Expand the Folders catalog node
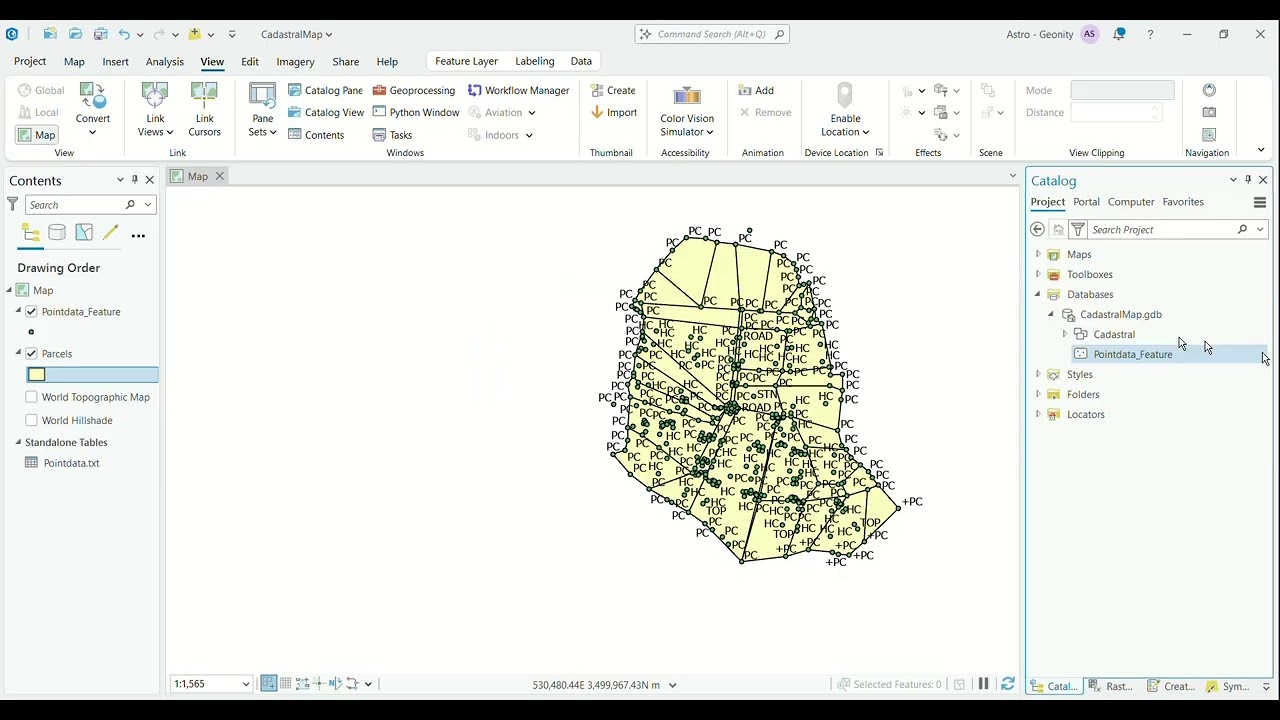Screen dimensions: 1280x720 [1038, 395]
